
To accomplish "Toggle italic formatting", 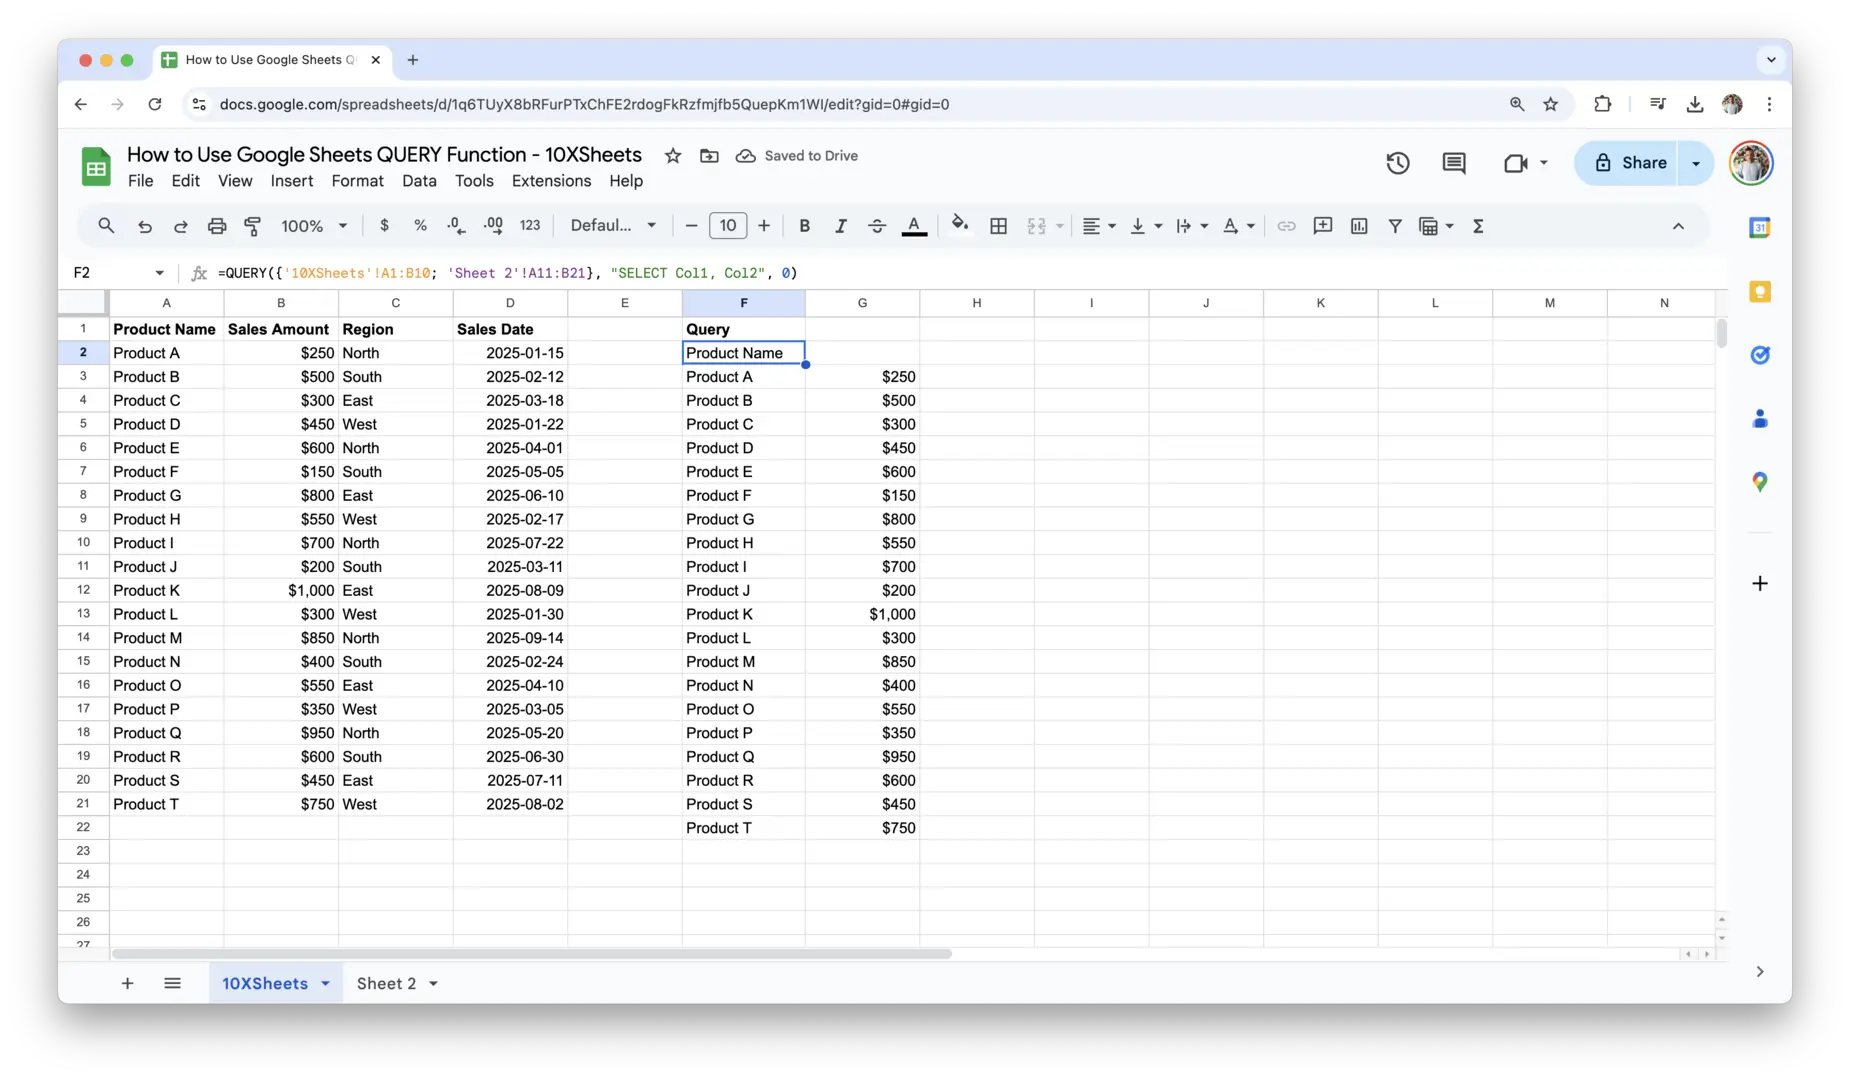I will 841,226.
